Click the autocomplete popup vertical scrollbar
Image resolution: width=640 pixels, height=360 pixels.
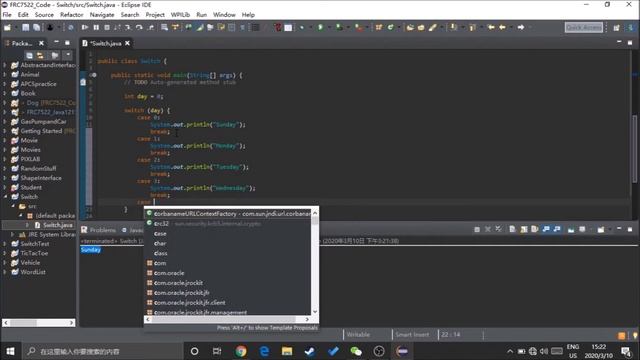click(x=315, y=262)
